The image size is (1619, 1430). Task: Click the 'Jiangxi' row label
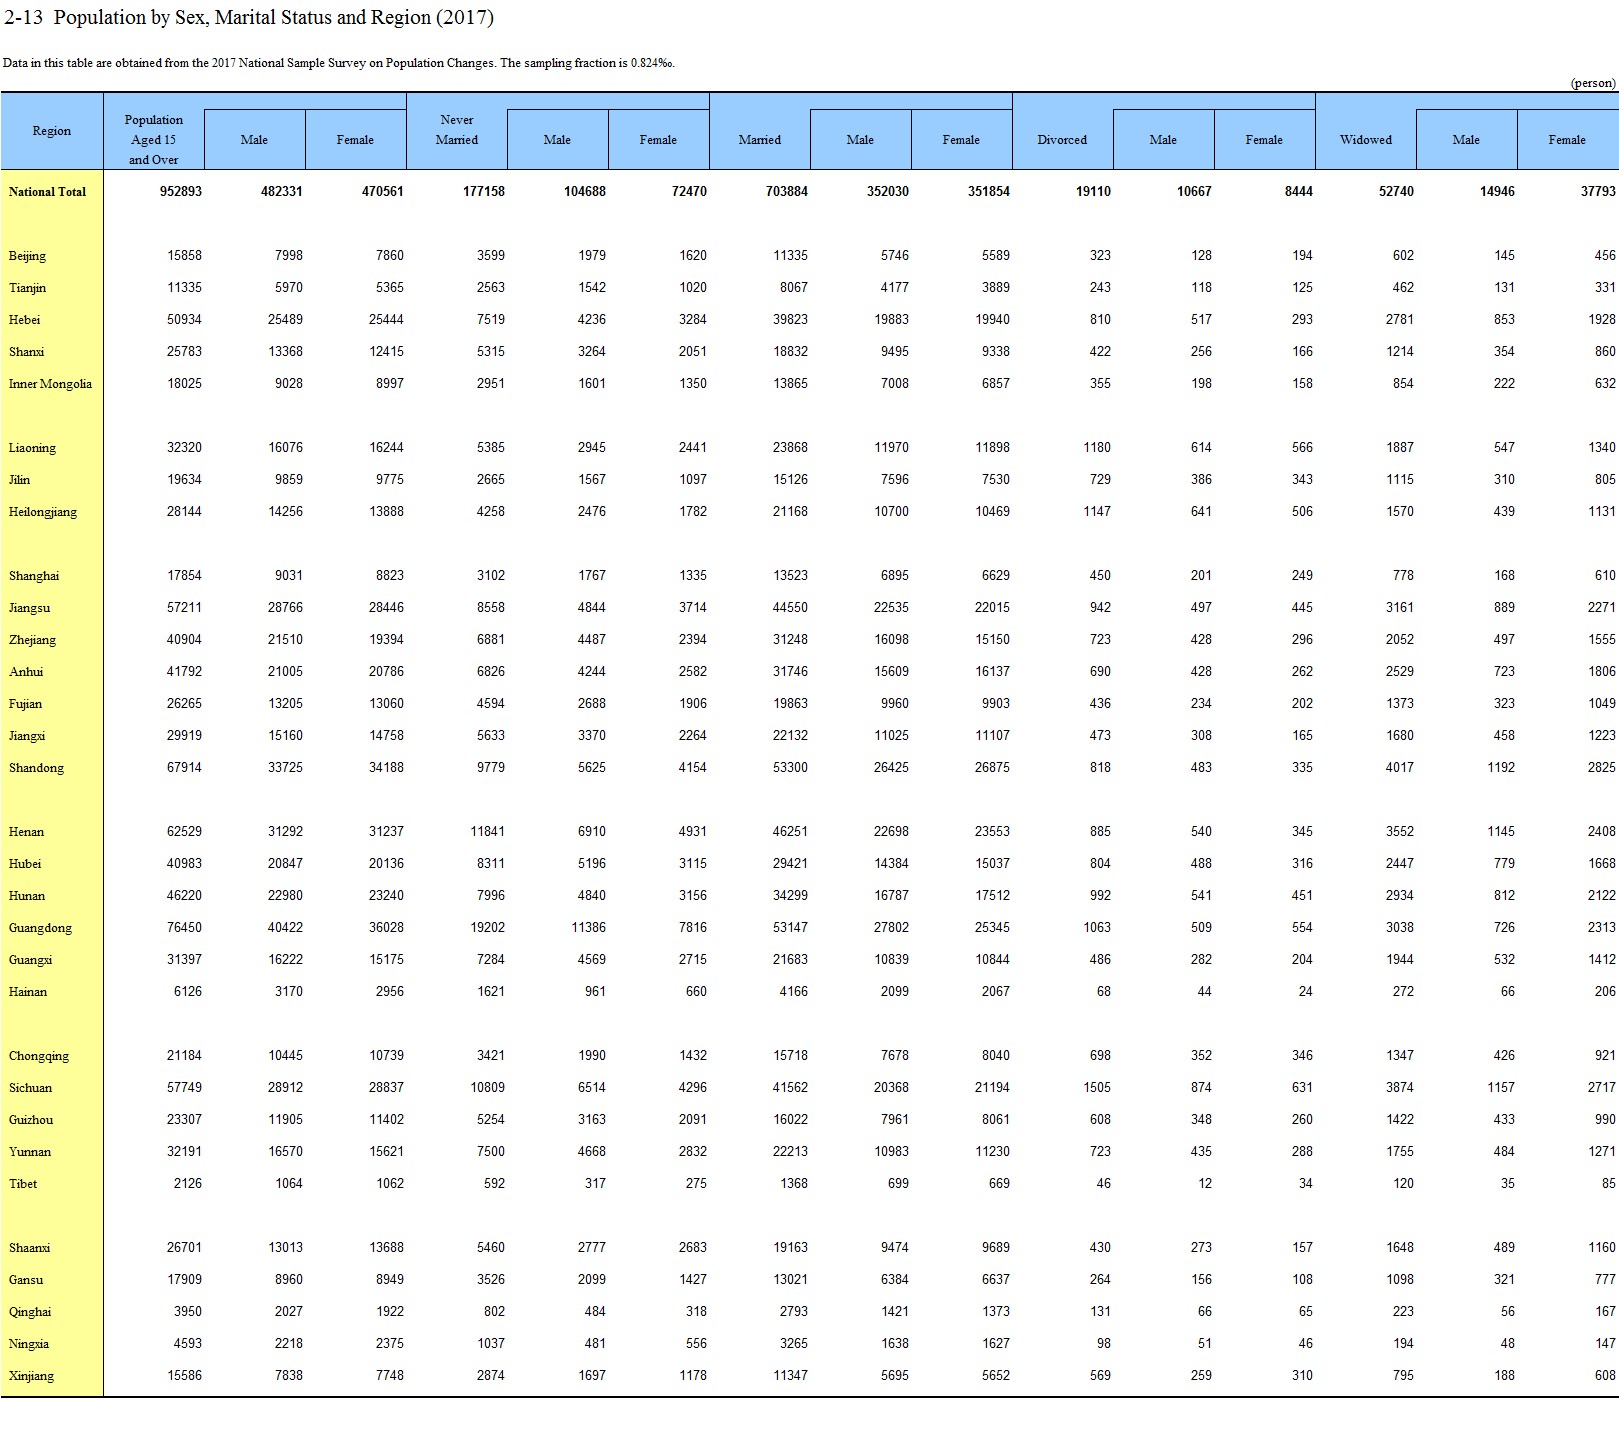tap(27, 736)
